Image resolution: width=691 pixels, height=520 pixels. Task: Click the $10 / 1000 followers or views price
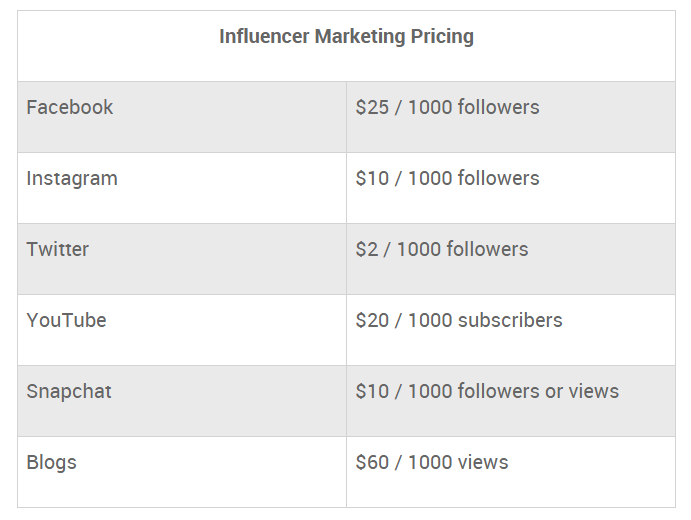click(487, 391)
